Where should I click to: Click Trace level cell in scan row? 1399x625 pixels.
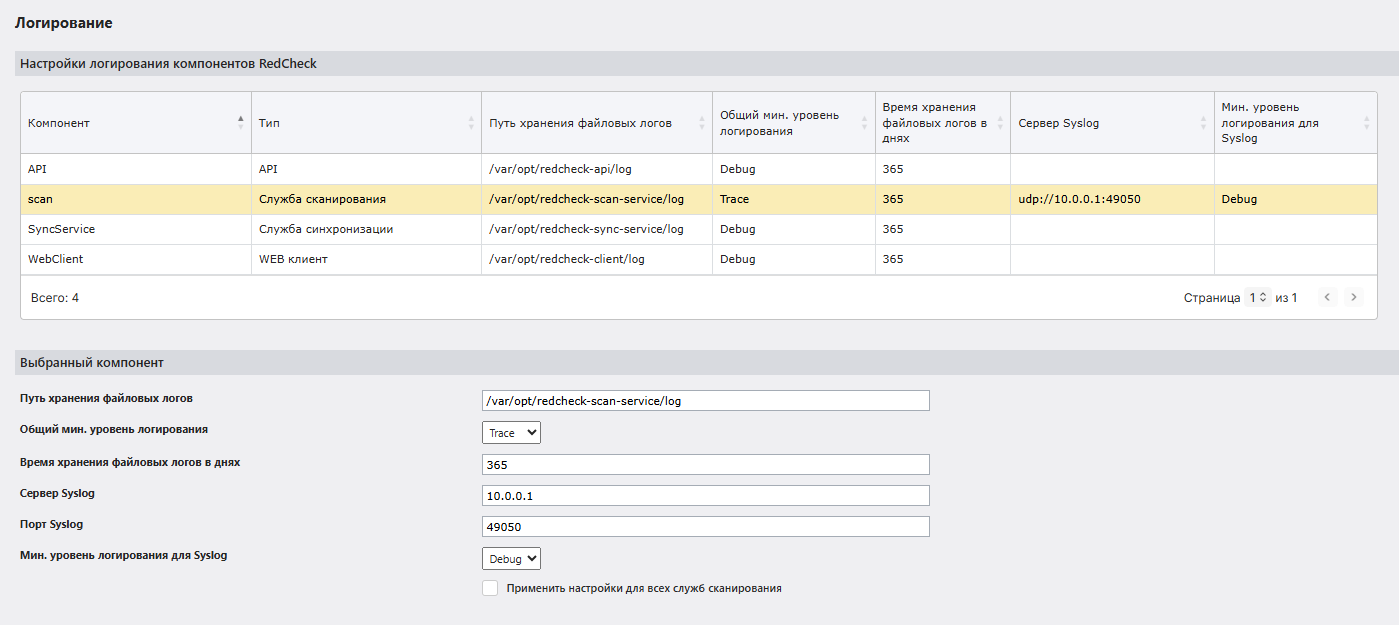tap(793, 199)
